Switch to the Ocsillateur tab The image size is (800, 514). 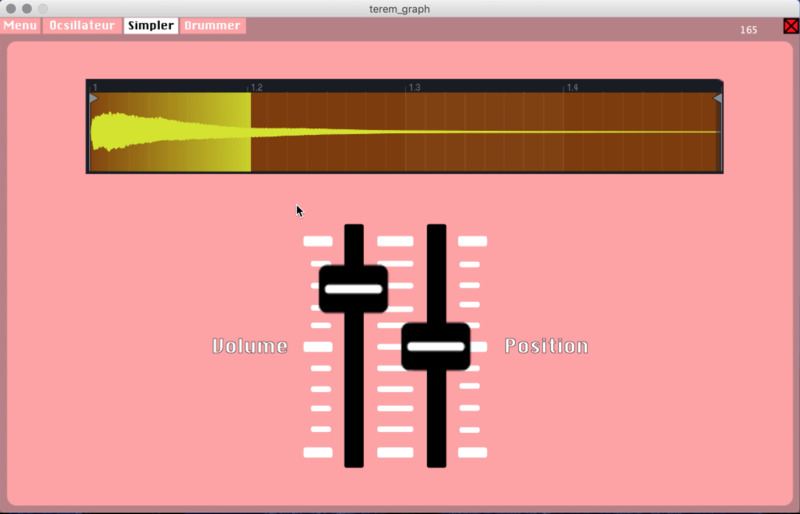(82, 26)
